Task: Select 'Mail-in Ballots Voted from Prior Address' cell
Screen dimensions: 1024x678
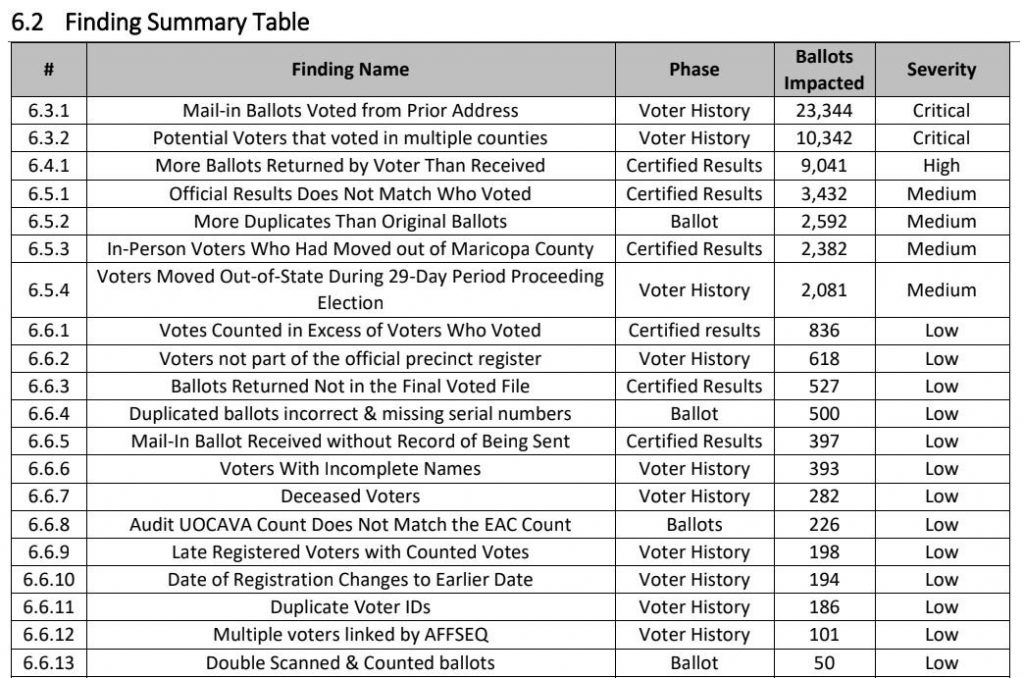Action: pyautogui.click(x=350, y=111)
